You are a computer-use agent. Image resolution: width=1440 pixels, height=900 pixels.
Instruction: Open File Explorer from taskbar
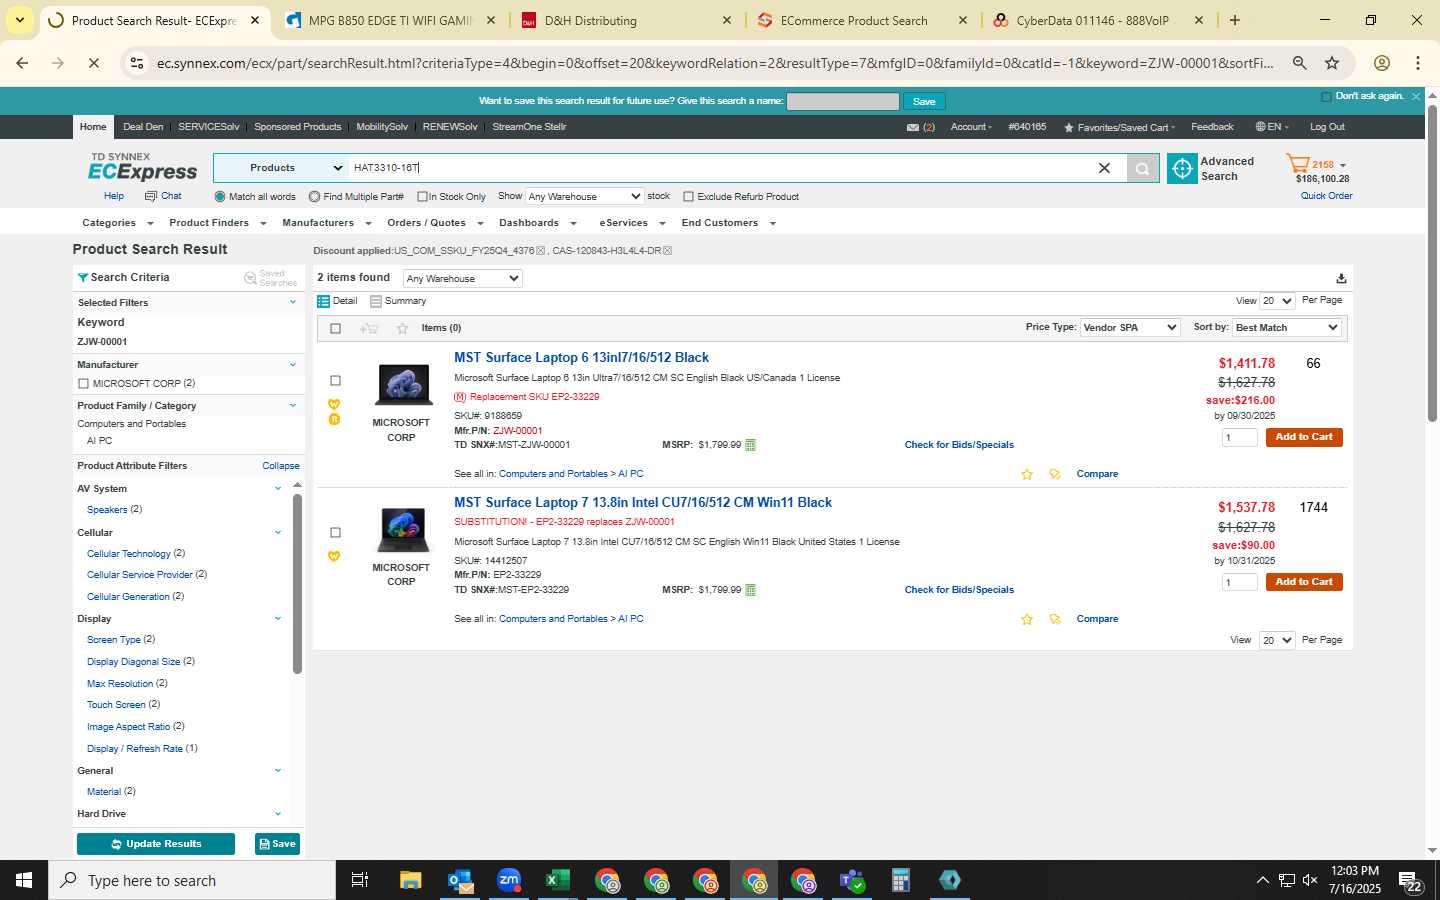click(x=411, y=880)
